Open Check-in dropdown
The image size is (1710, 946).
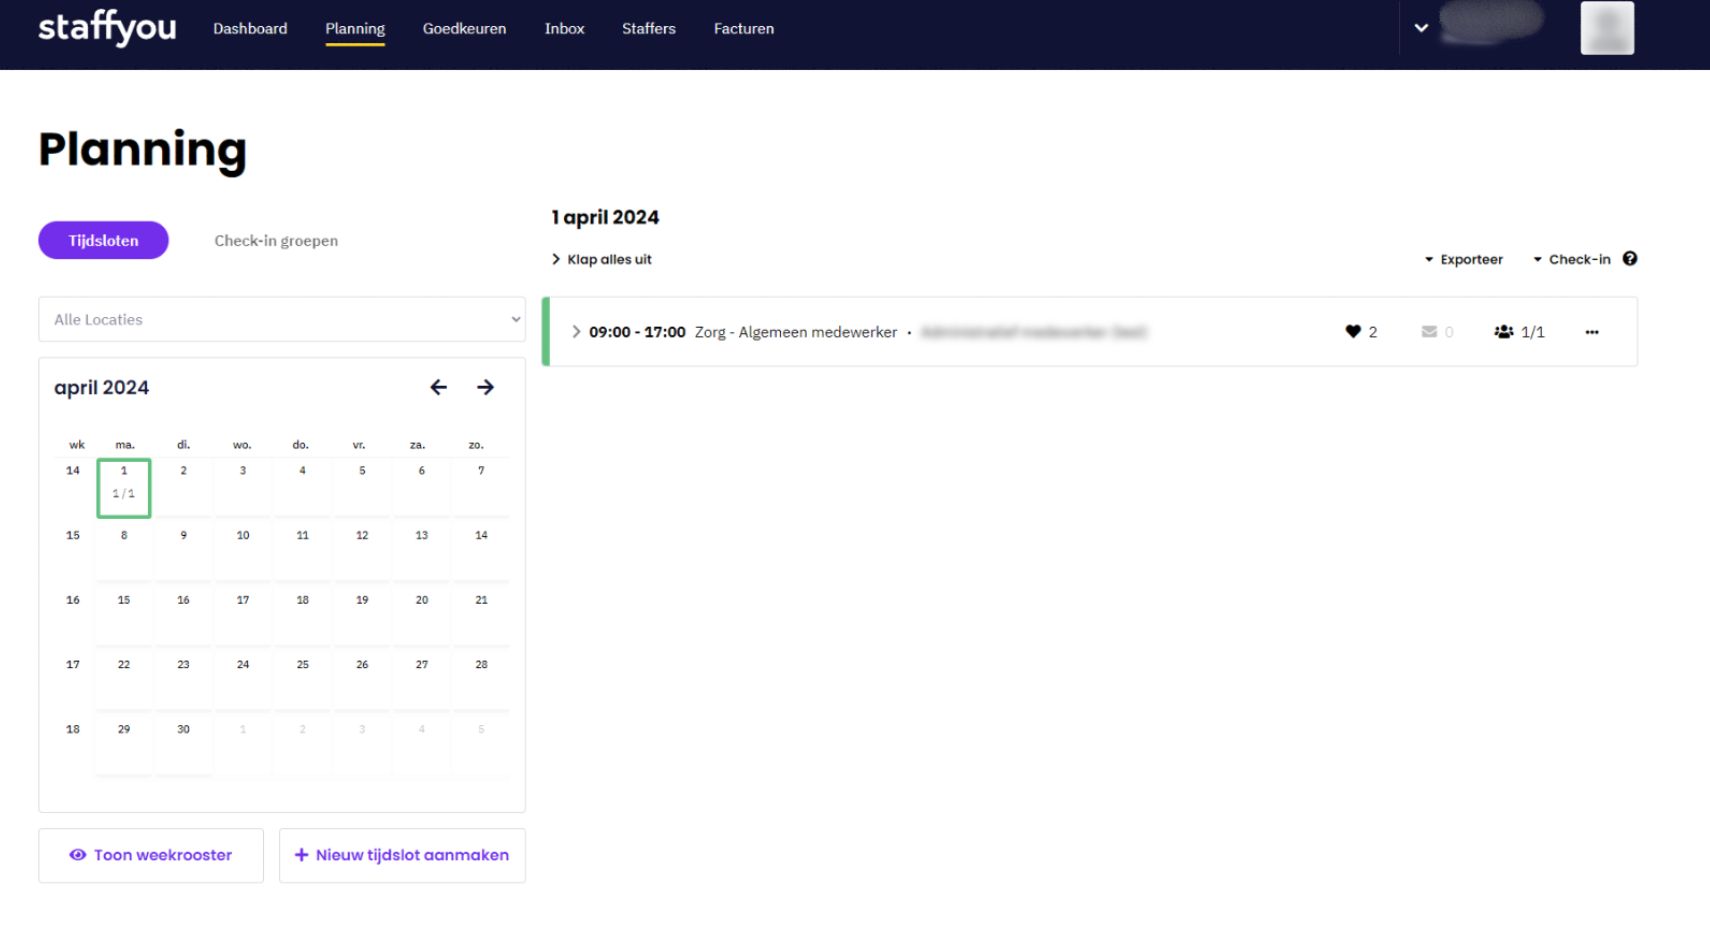[1572, 259]
